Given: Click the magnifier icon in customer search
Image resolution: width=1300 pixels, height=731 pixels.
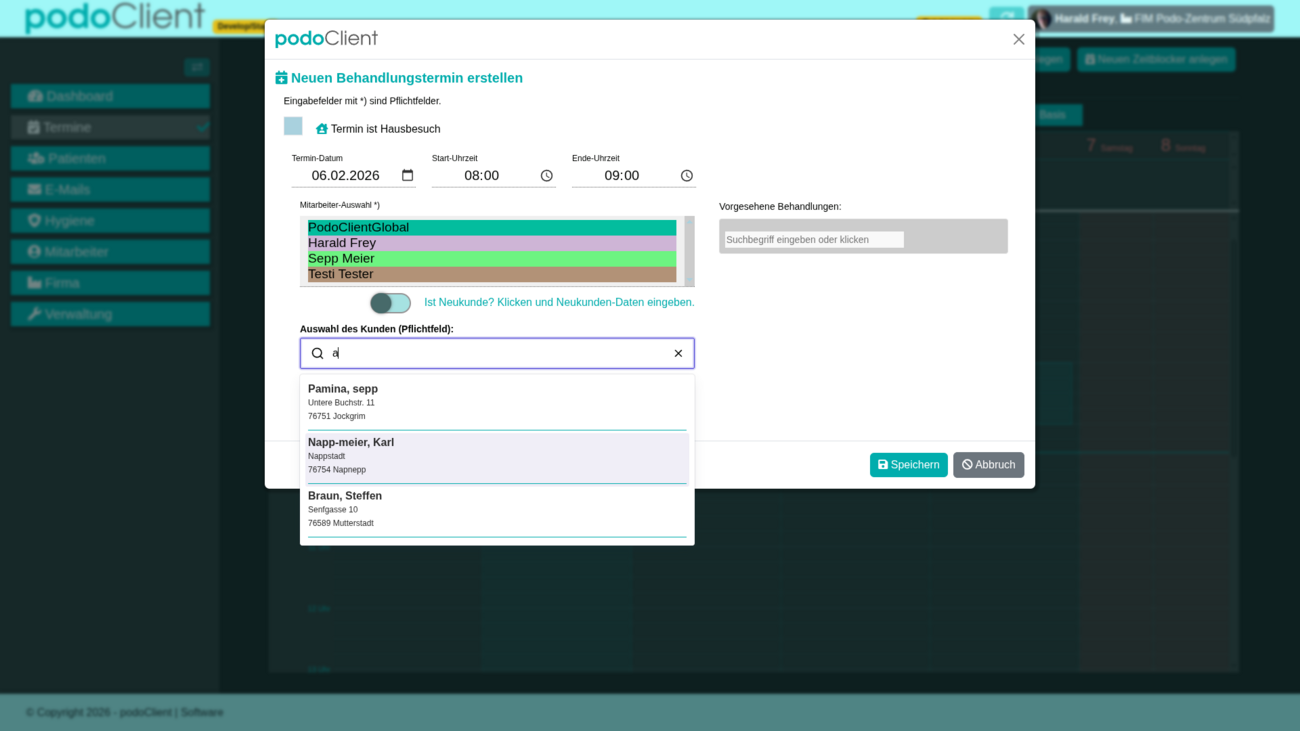Looking at the screenshot, I should click(318, 353).
